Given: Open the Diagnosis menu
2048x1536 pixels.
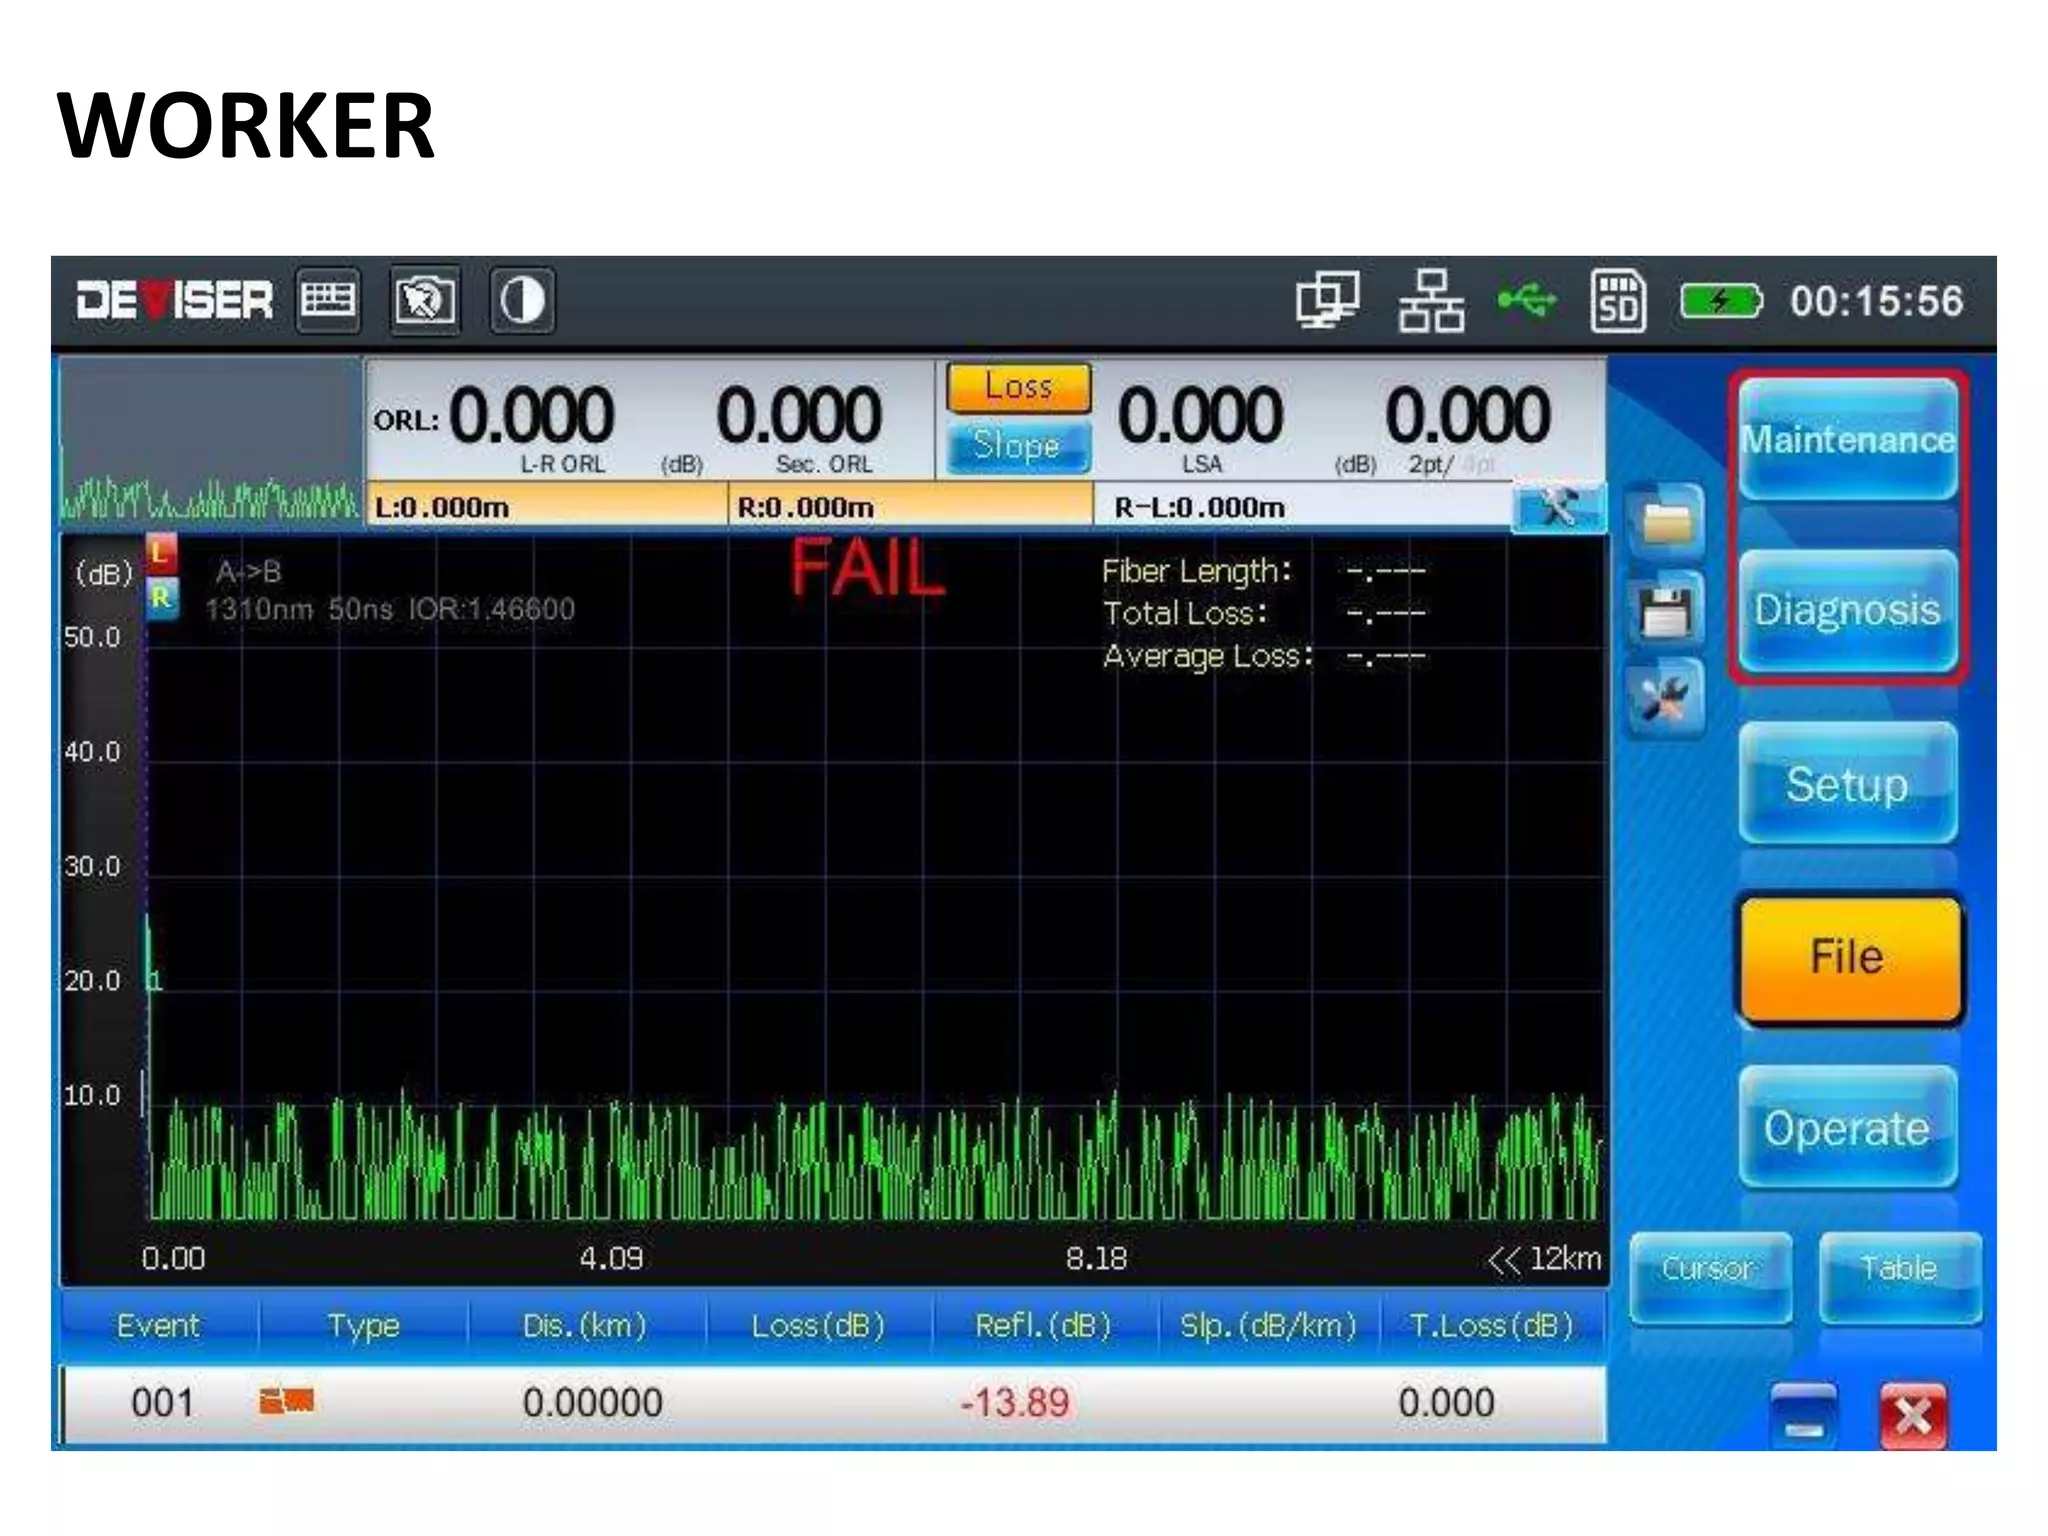Looking at the screenshot, I should pos(1847,610).
